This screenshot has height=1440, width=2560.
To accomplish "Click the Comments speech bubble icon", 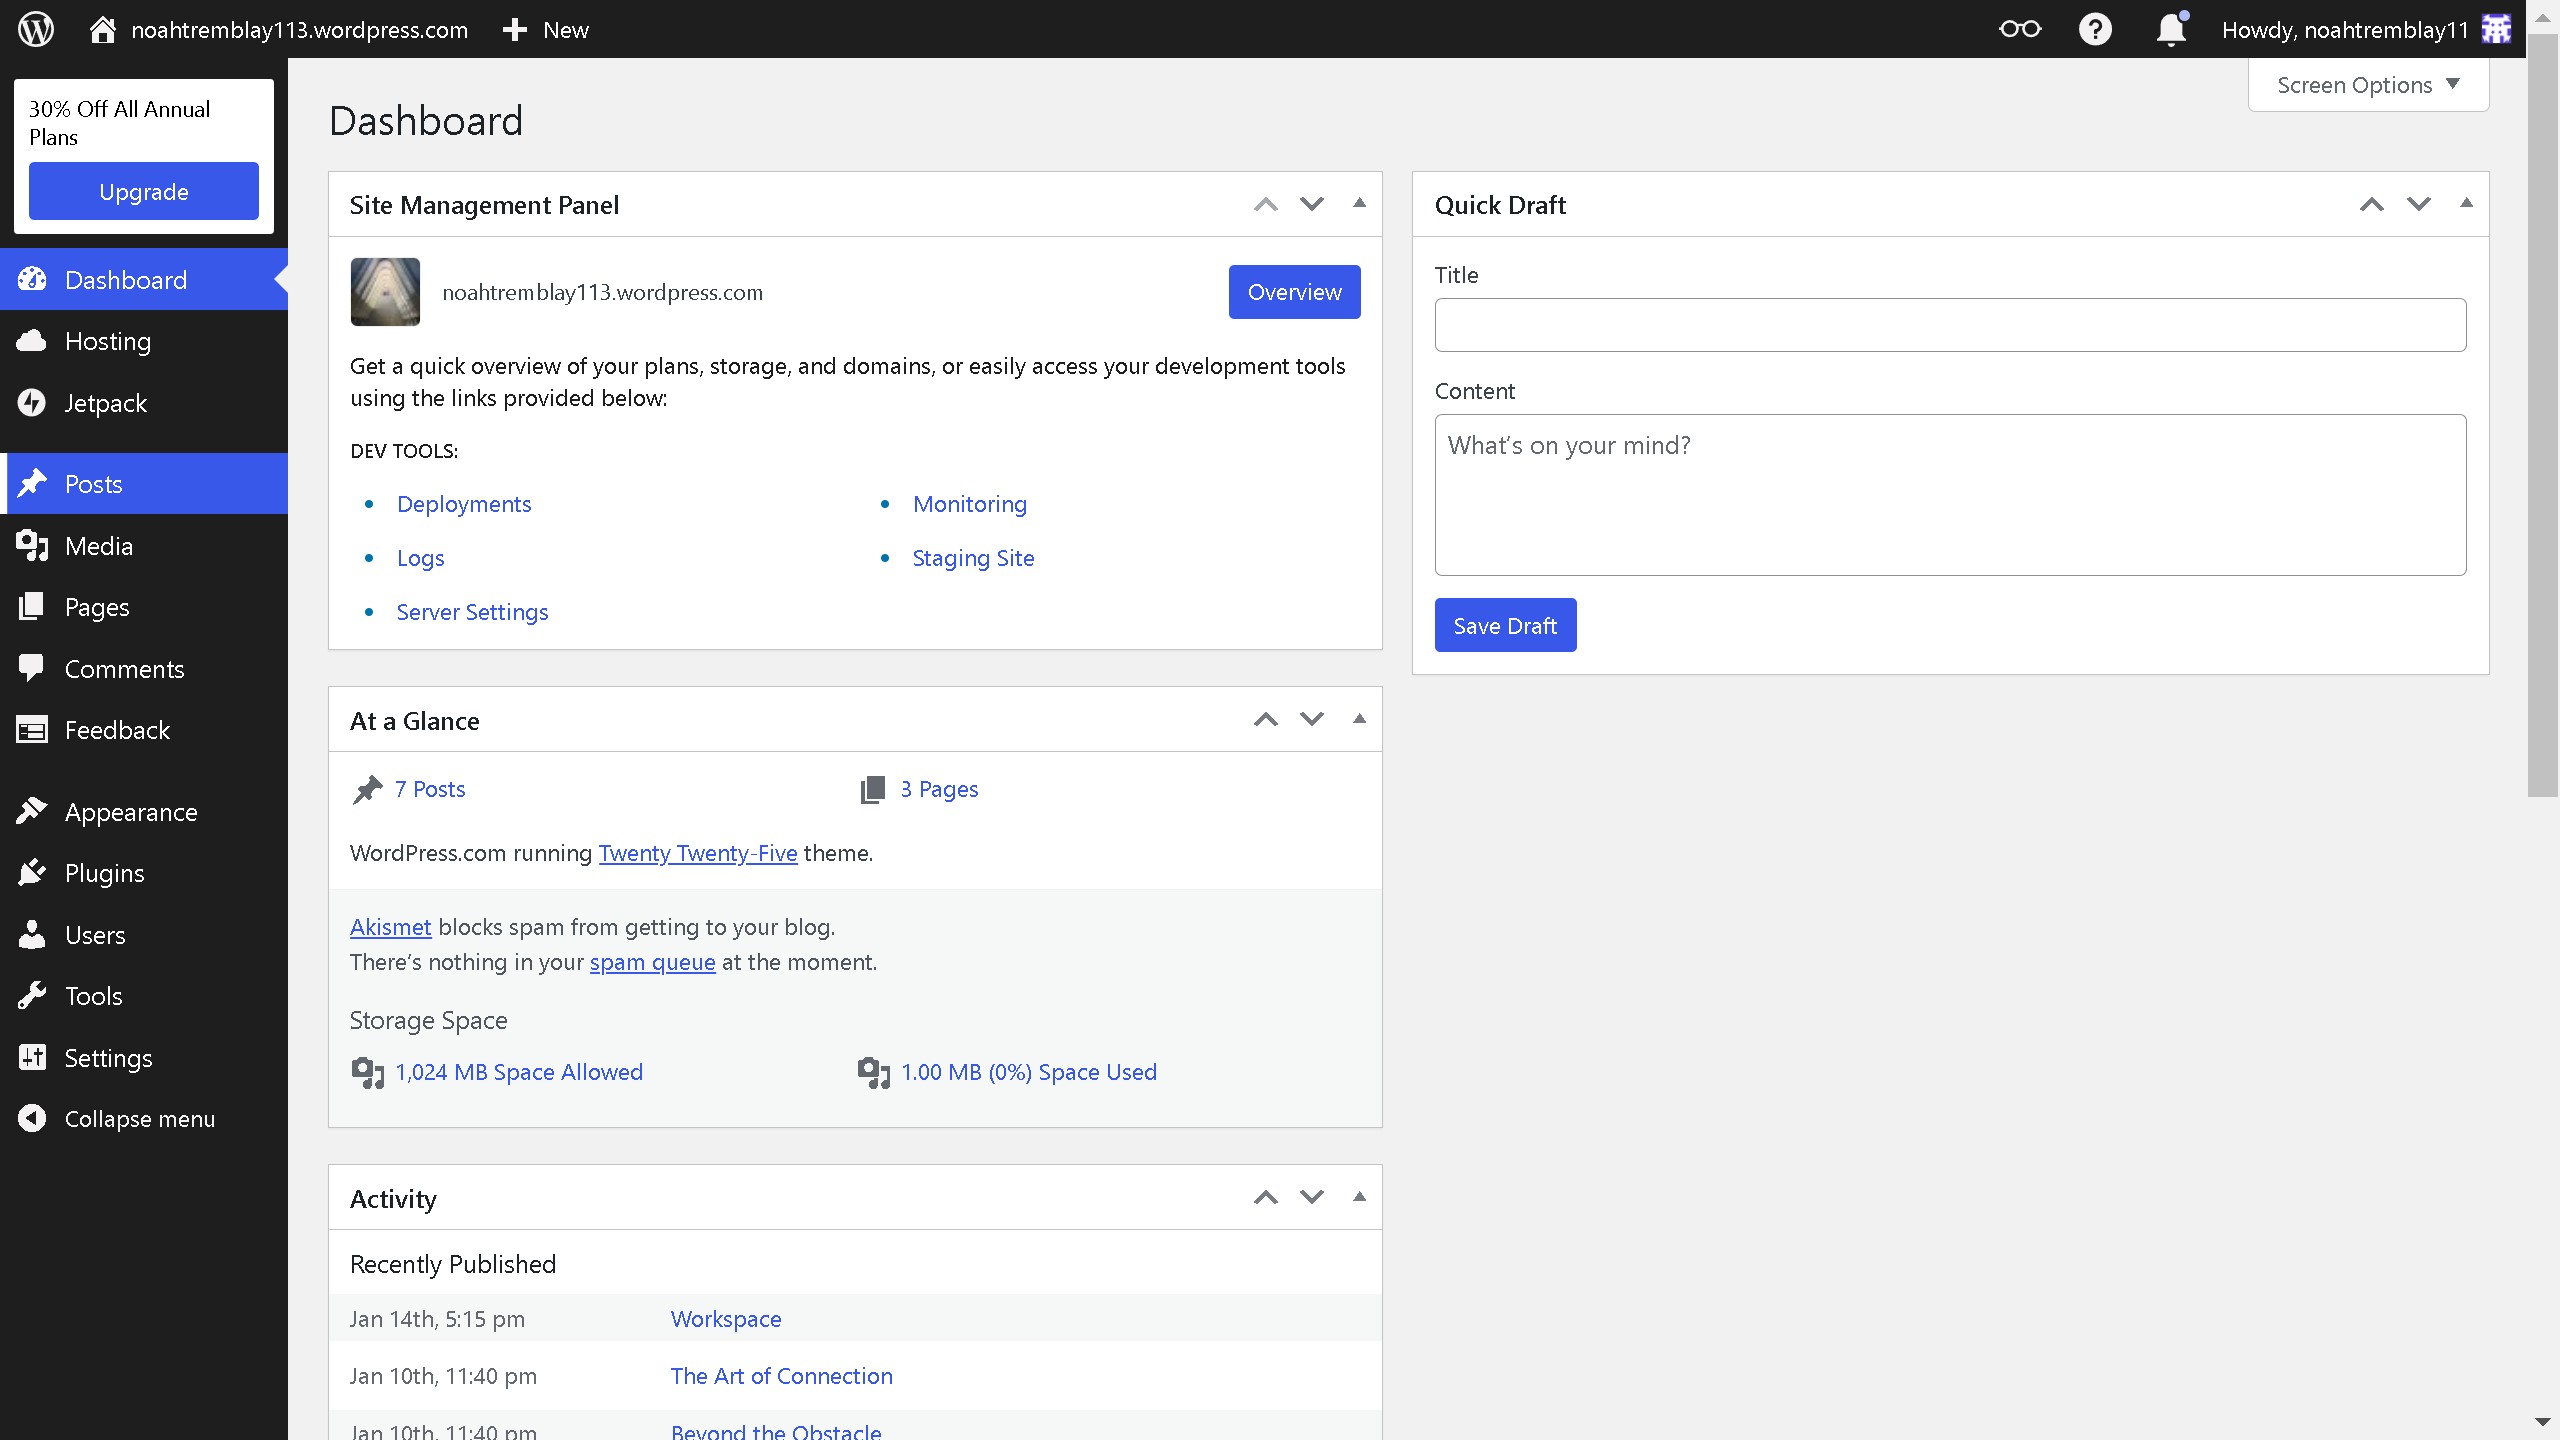I will tap(31, 668).
